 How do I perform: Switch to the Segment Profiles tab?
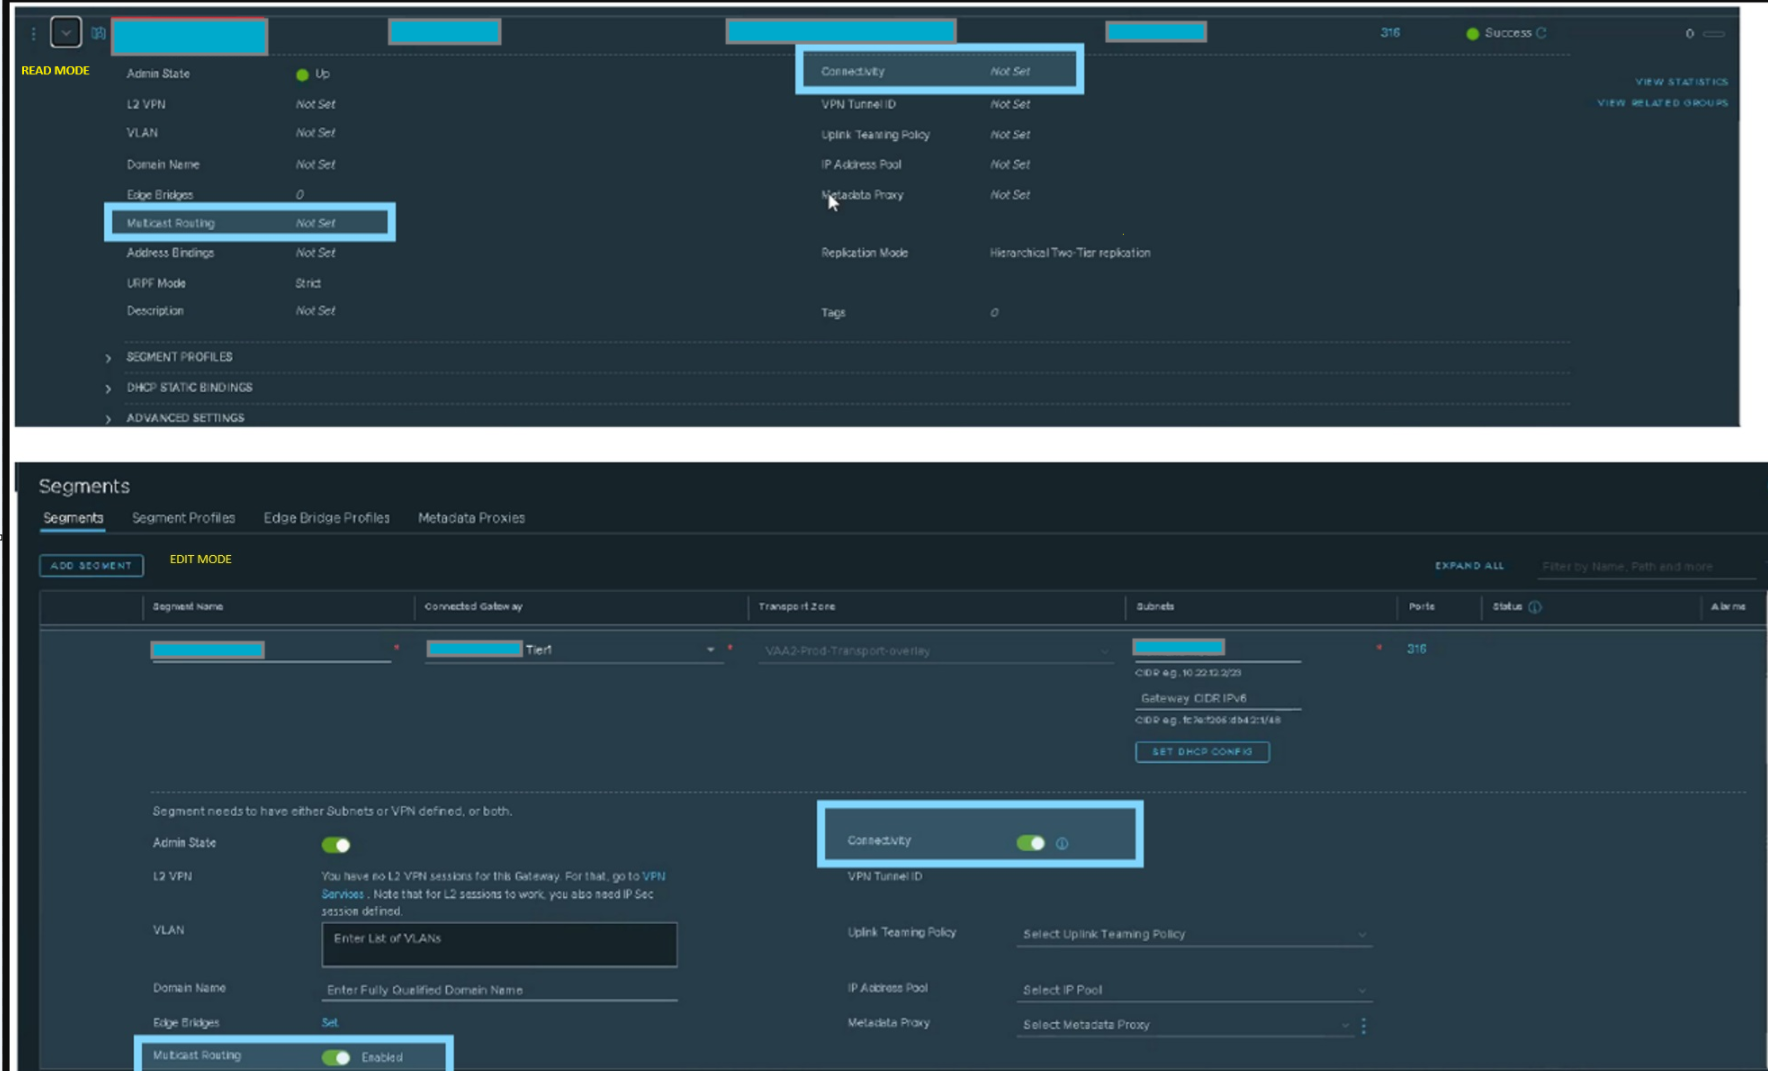[x=183, y=518]
